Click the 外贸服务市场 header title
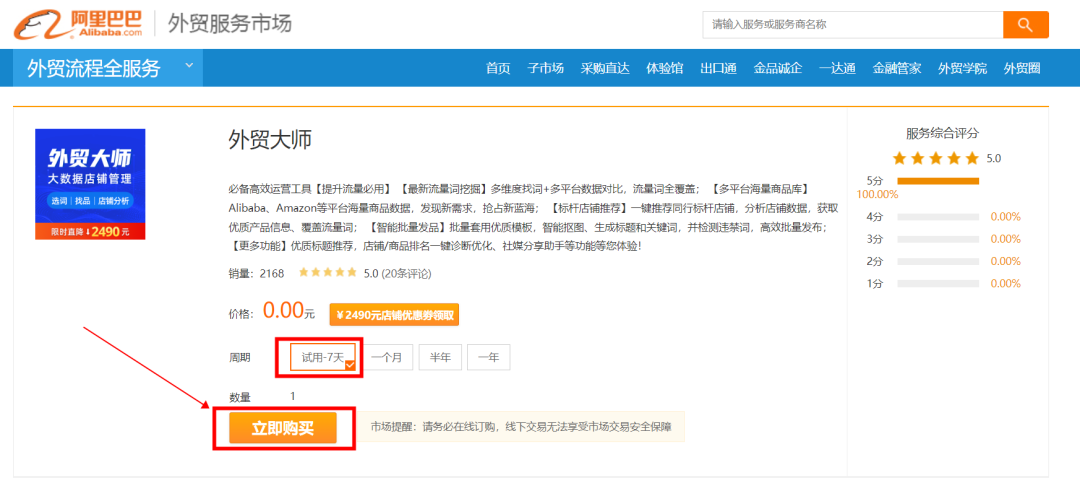Viewport: 1080px width, 478px height. [230, 23]
